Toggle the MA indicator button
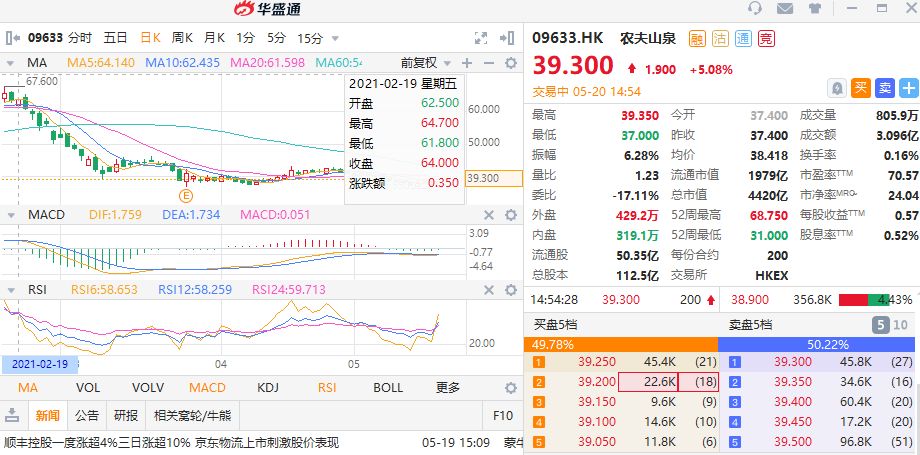The width and height of the screenshot is (920, 455). coord(28,387)
